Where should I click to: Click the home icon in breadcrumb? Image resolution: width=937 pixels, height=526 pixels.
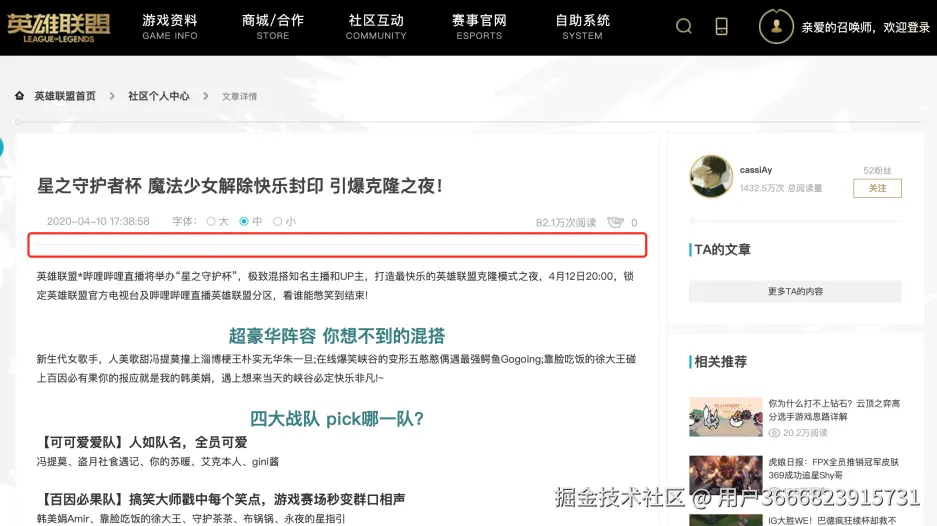pos(20,96)
